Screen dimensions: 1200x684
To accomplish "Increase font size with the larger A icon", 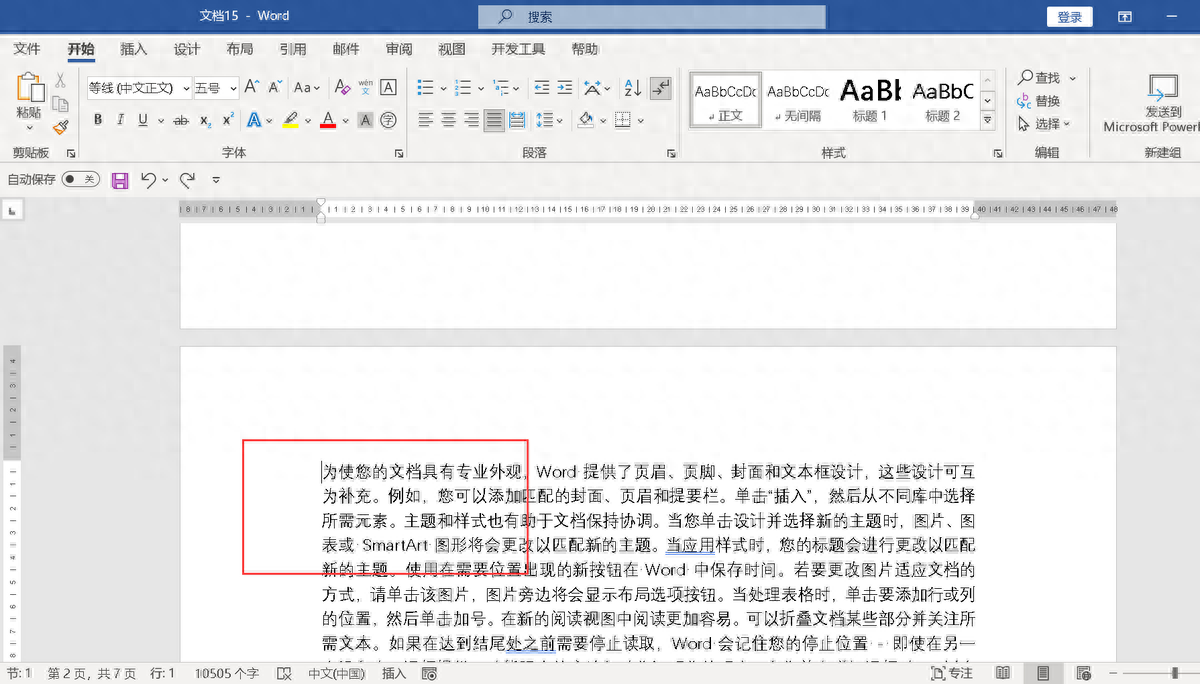I will point(253,88).
